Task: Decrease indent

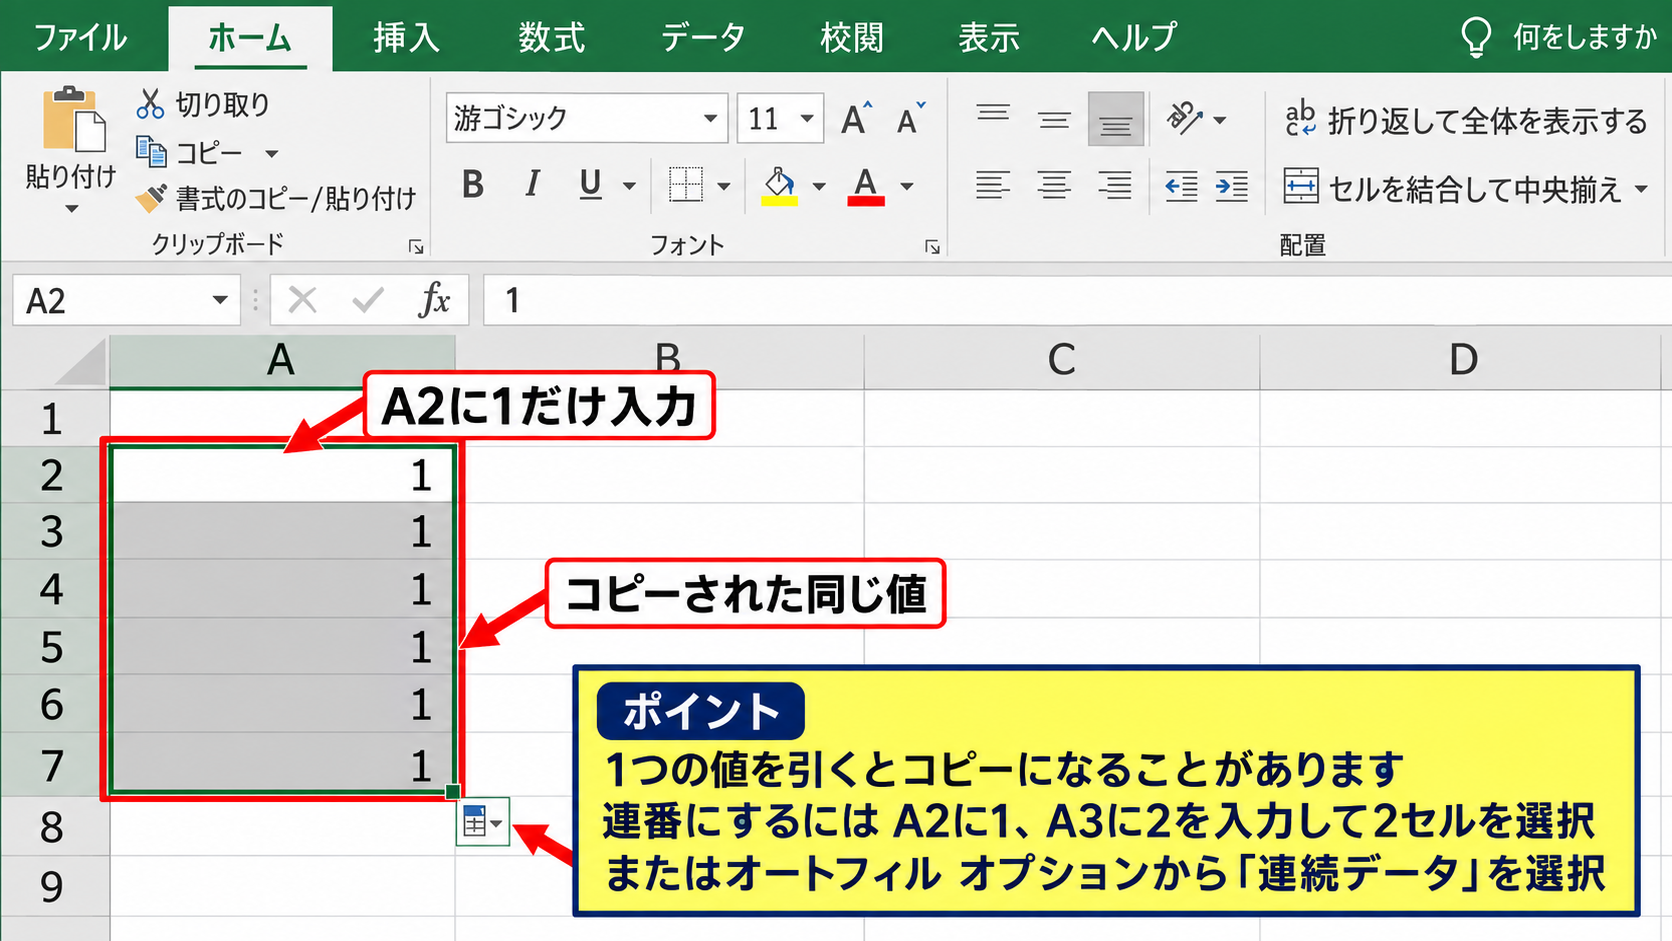Action: click(x=1181, y=186)
